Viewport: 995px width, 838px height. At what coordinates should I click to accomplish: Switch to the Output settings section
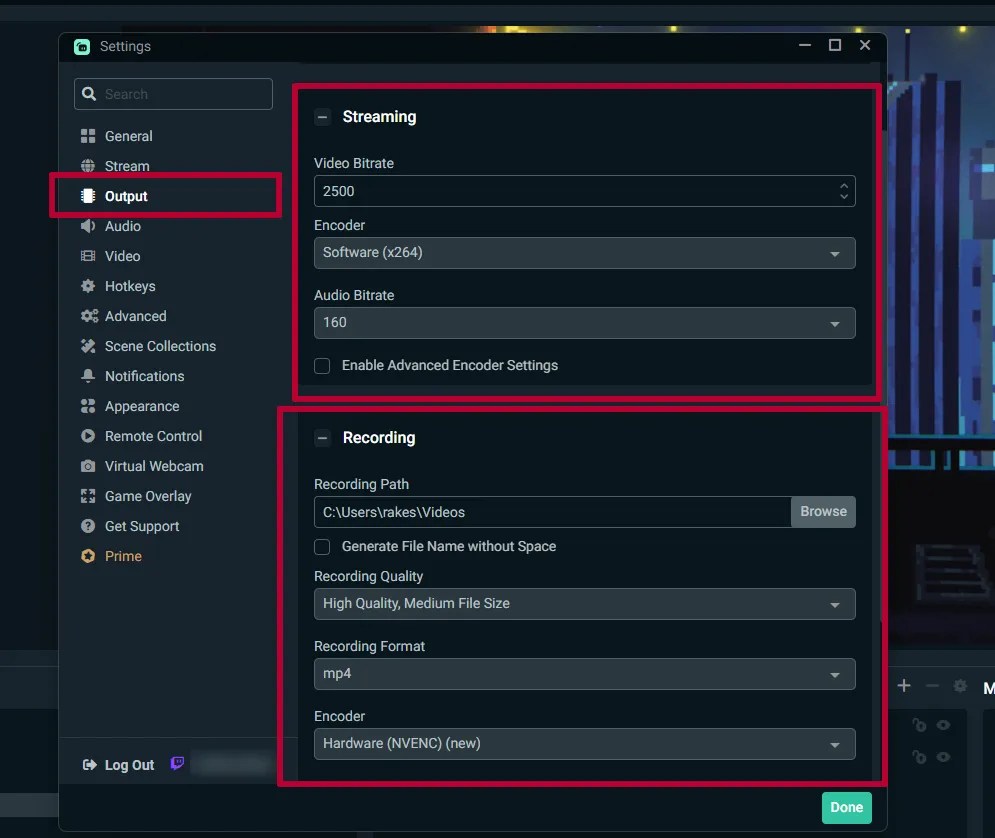[126, 196]
